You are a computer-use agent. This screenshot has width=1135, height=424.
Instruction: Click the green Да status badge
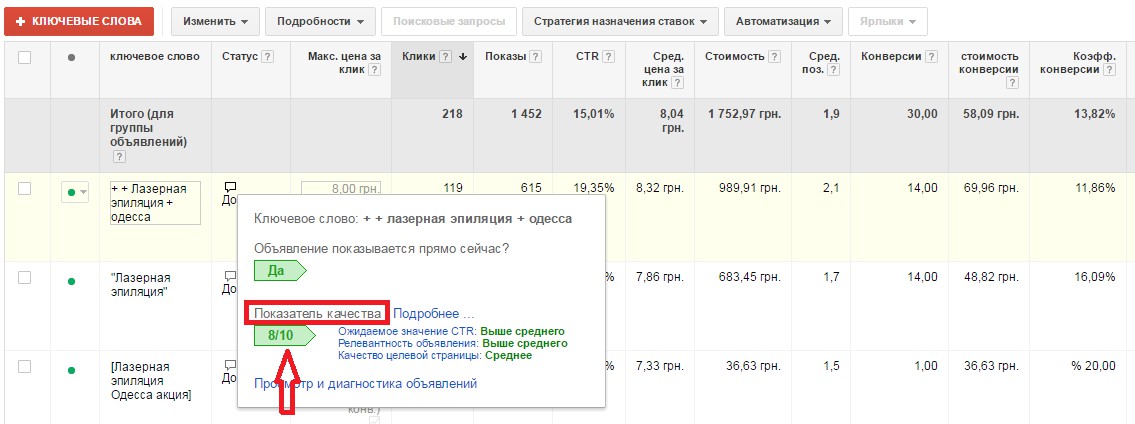click(x=280, y=271)
